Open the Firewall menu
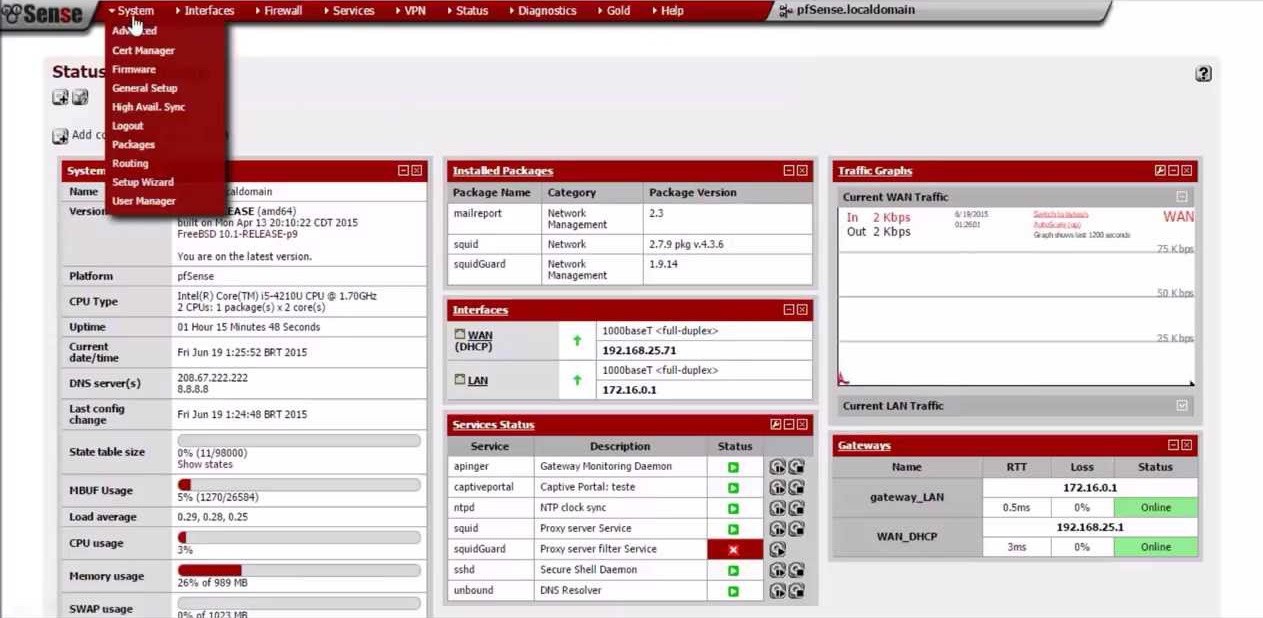This screenshot has height=618, width=1263. (281, 10)
